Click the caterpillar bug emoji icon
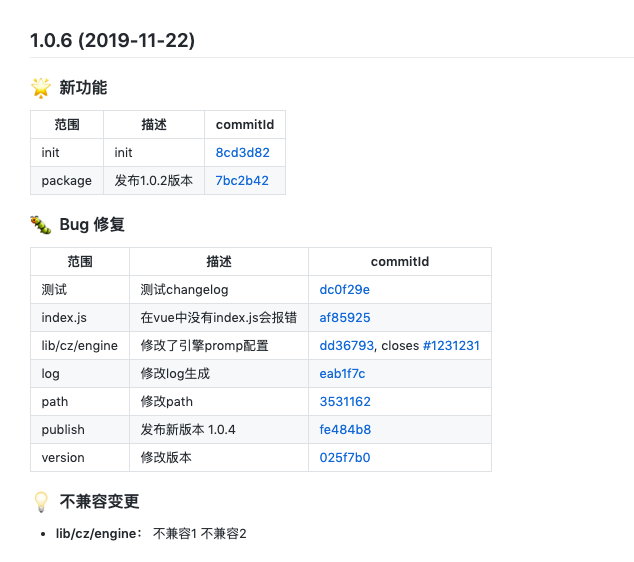Image resolution: width=634 pixels, height=562 pixels. (41, 225)
